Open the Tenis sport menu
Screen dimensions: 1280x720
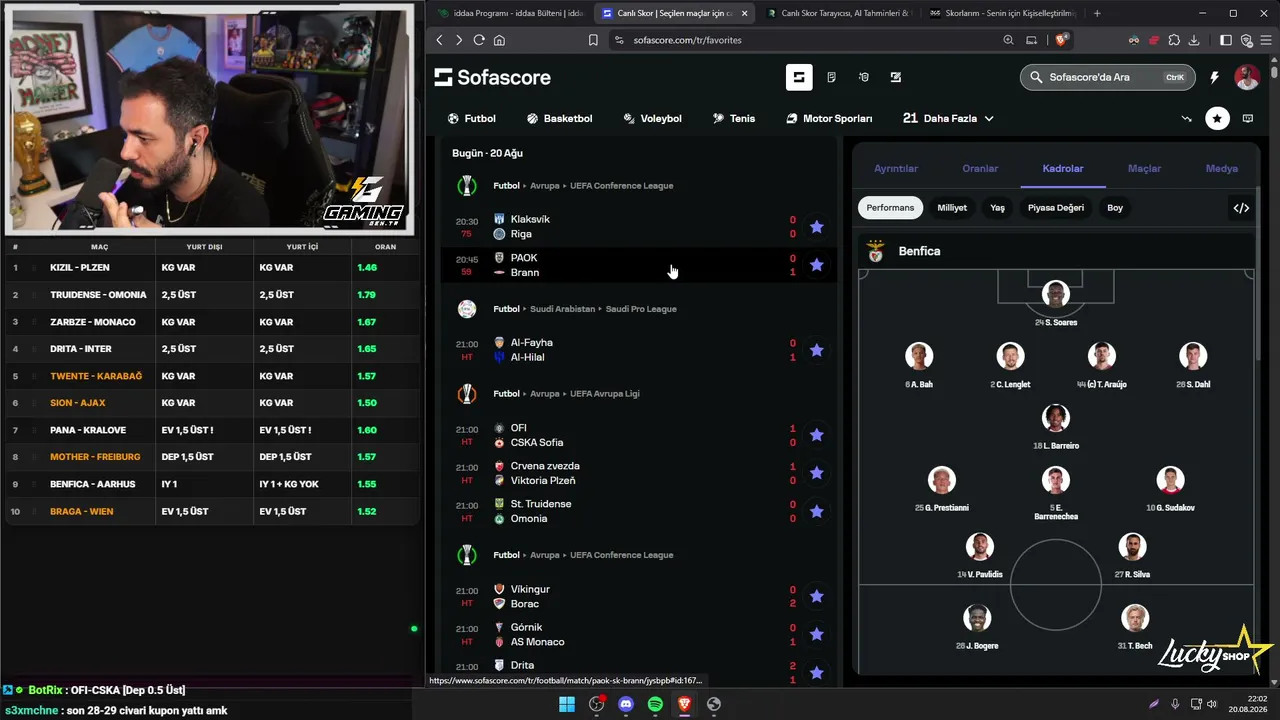click(x=733, y=118)
